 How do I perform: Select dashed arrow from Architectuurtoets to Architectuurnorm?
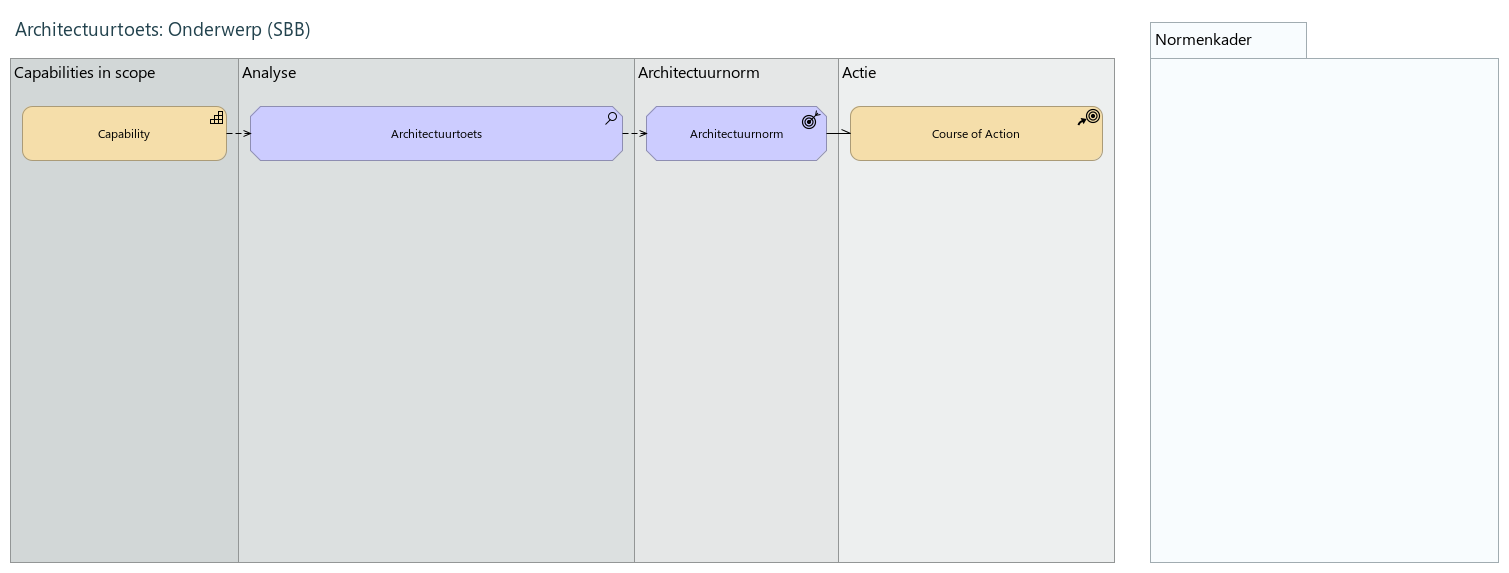click(x=634, y=133)
